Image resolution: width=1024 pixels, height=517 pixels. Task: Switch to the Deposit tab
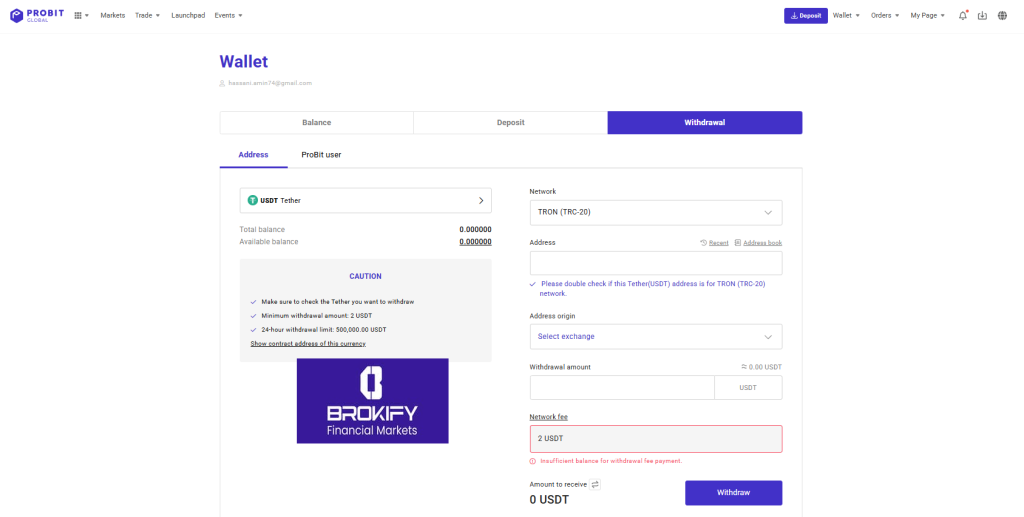tap(510, 122)
